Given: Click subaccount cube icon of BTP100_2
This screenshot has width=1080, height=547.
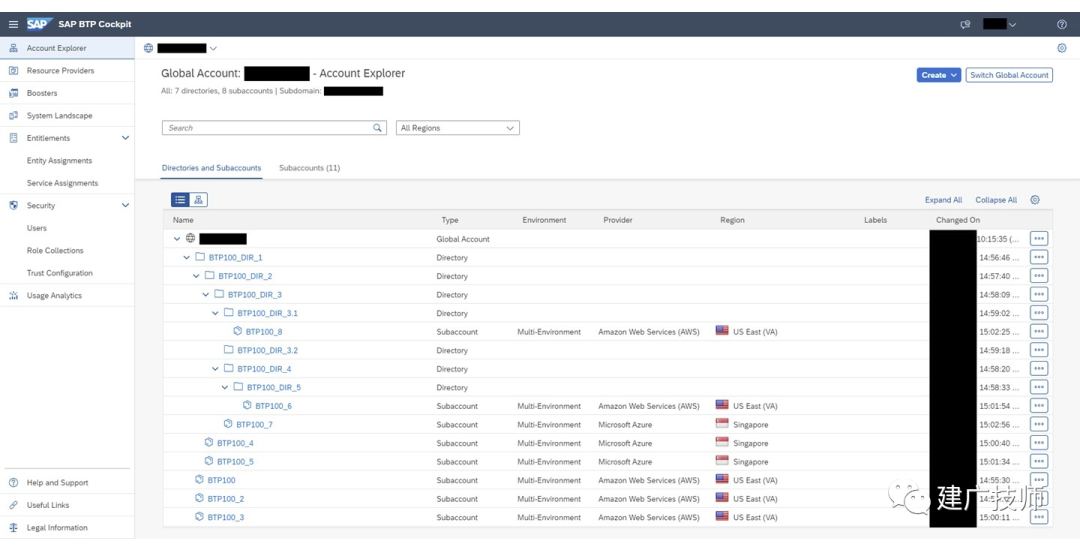Looking at the screenshot, I should coord(199,498).
